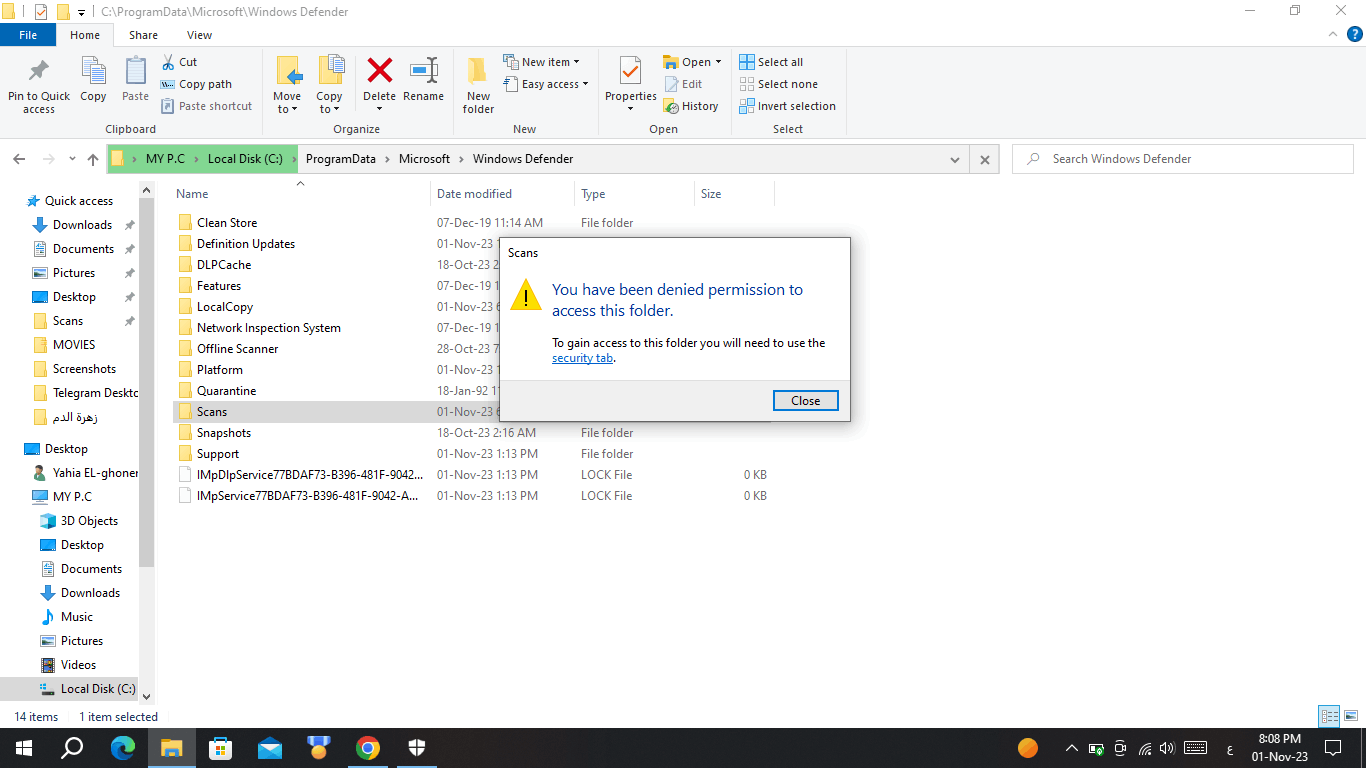The height and width of the screenshot is (768, 1366).
Task: Open Downloads under Quick access
Action: tap(82, 225)
